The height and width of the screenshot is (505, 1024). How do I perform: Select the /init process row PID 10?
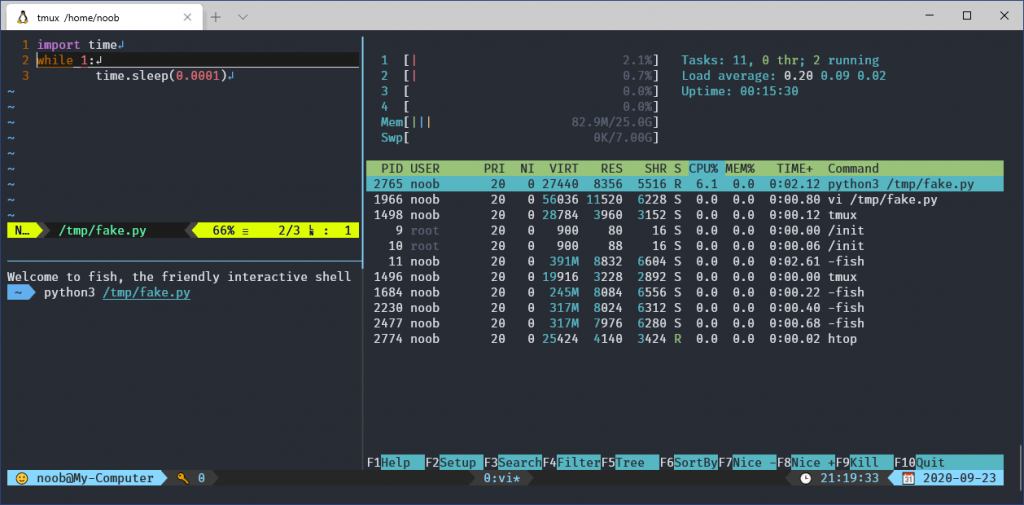click(684, 246)
